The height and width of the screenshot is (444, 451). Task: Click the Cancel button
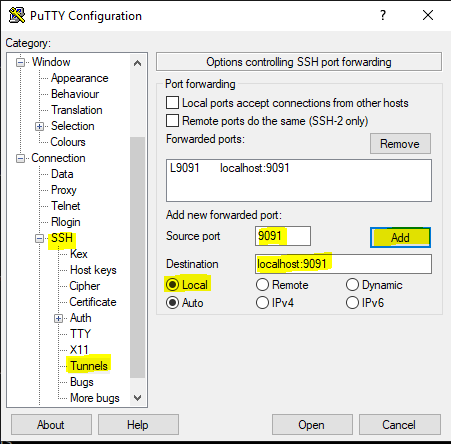399,425
